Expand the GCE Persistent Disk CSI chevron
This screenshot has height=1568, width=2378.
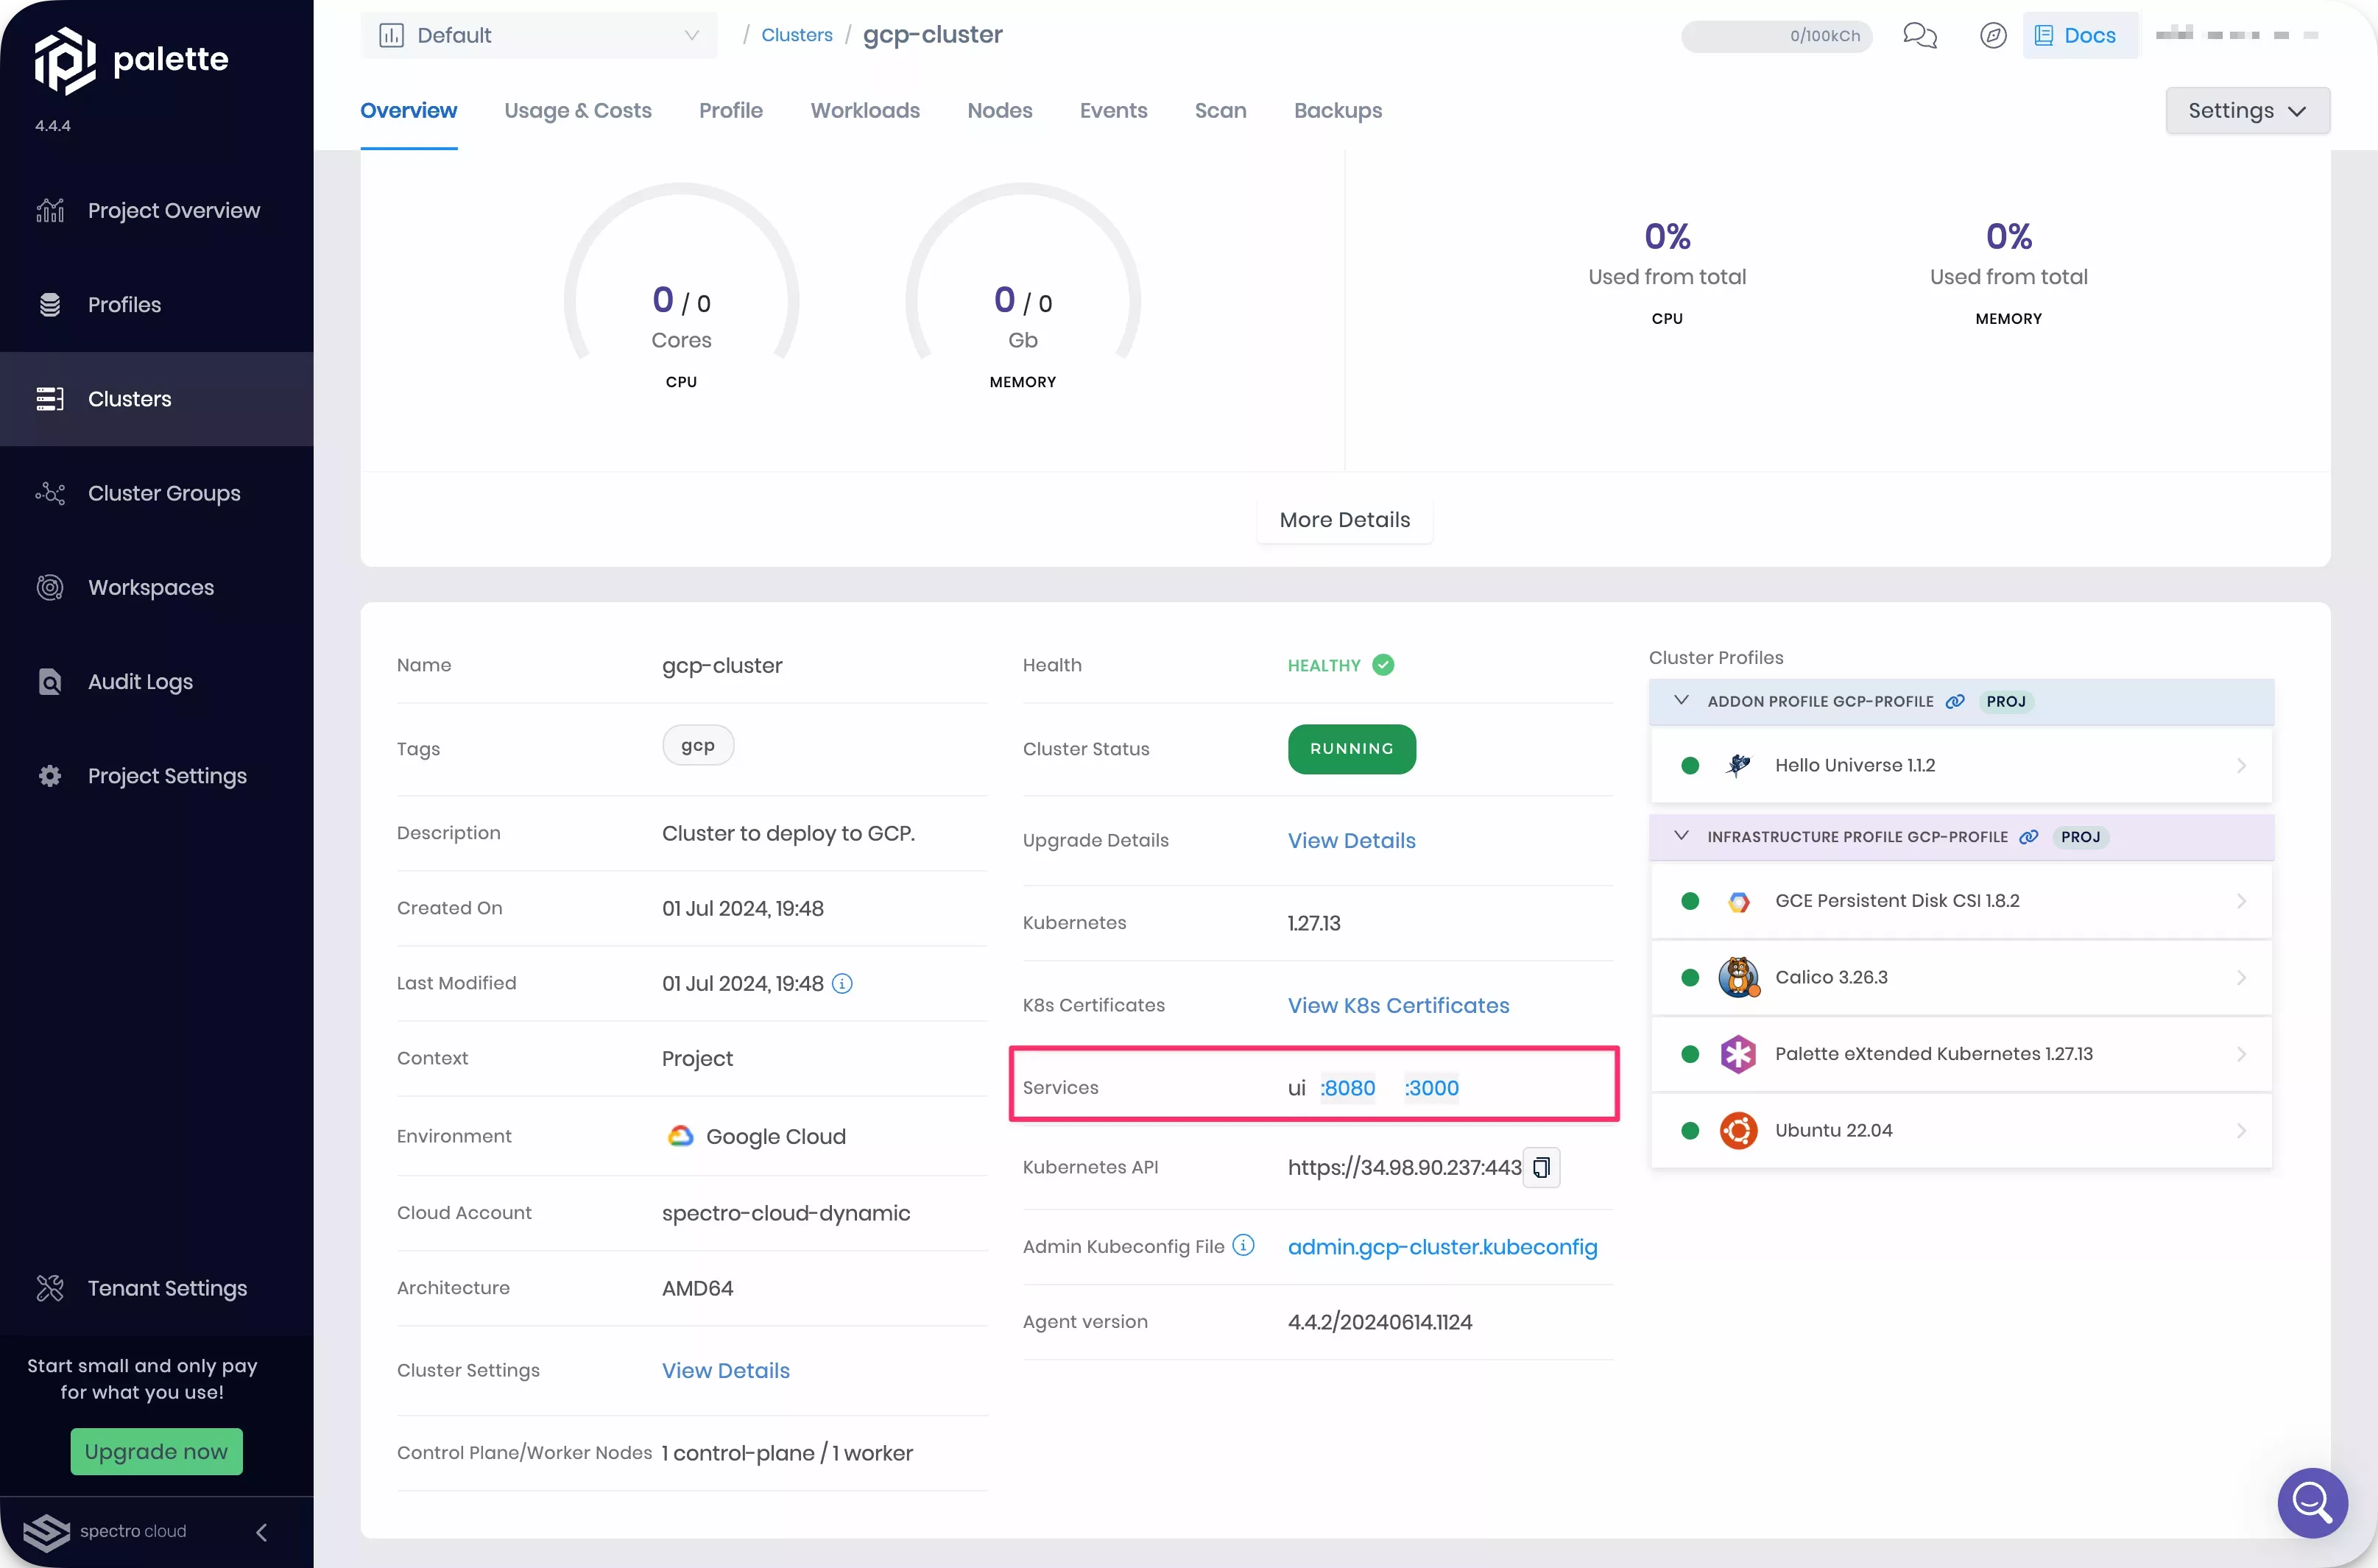click(x=2241, y=901)
